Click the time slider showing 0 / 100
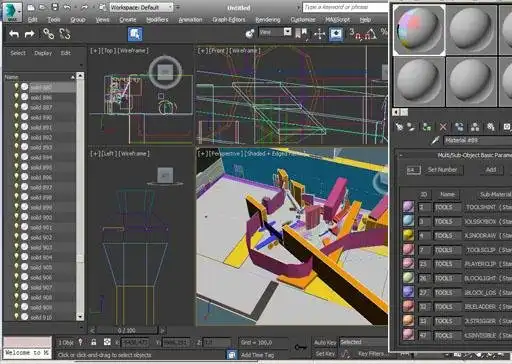 tap(127, 331)
